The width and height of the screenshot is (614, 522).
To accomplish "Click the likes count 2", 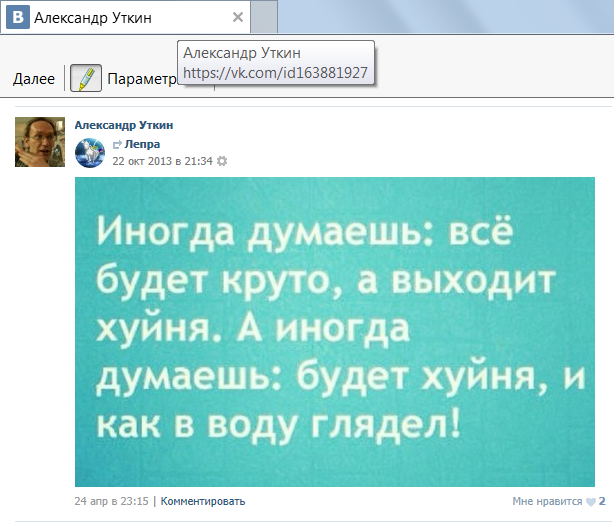I will tap(602, 501).
